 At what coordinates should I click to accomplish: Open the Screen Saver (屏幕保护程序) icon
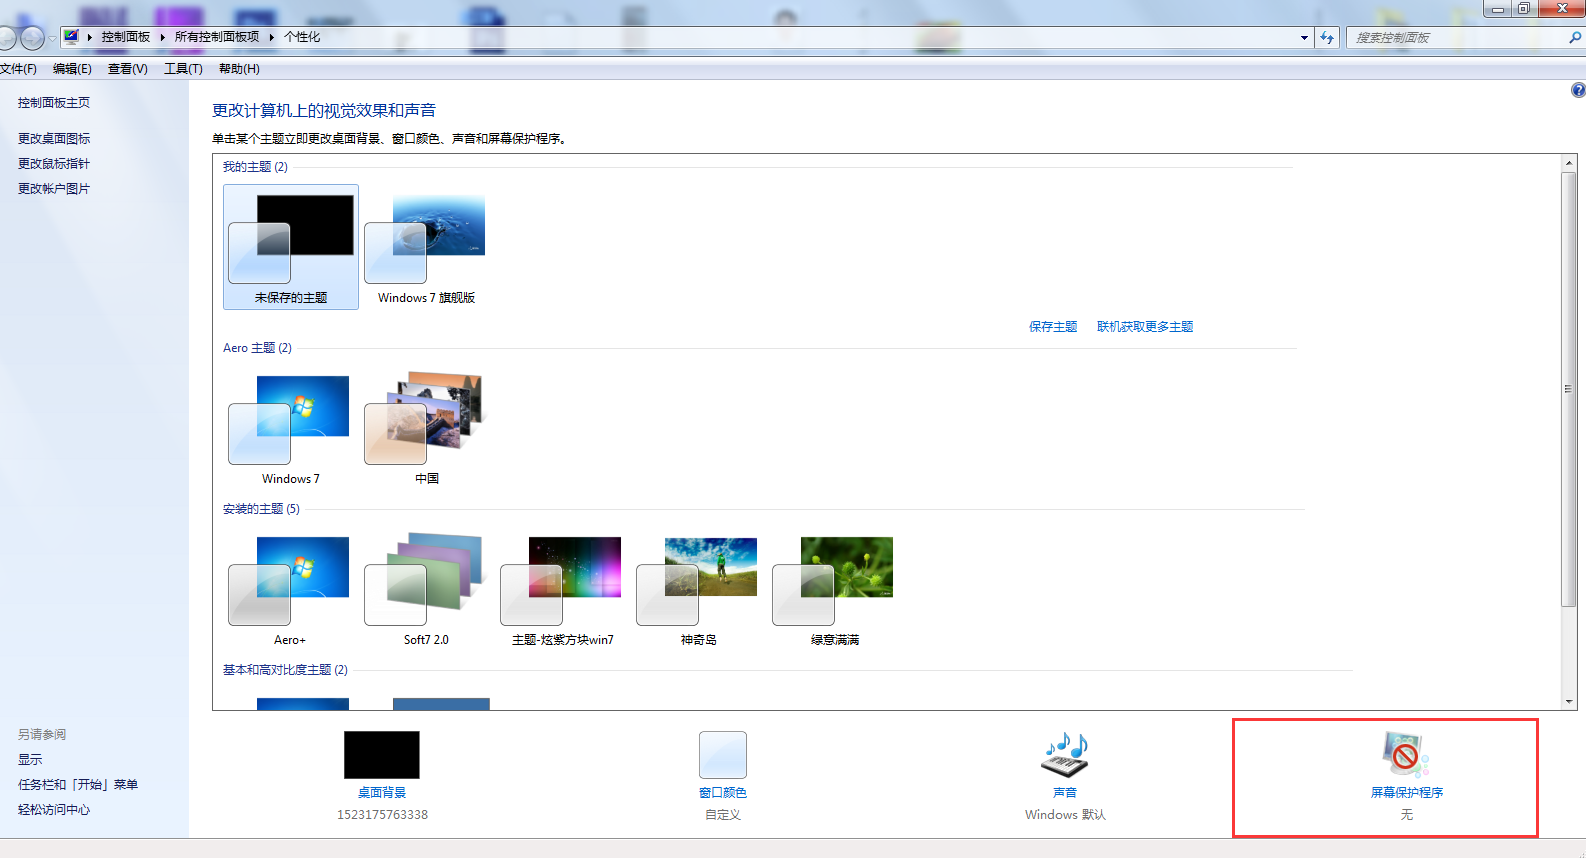click(1406, 755)
